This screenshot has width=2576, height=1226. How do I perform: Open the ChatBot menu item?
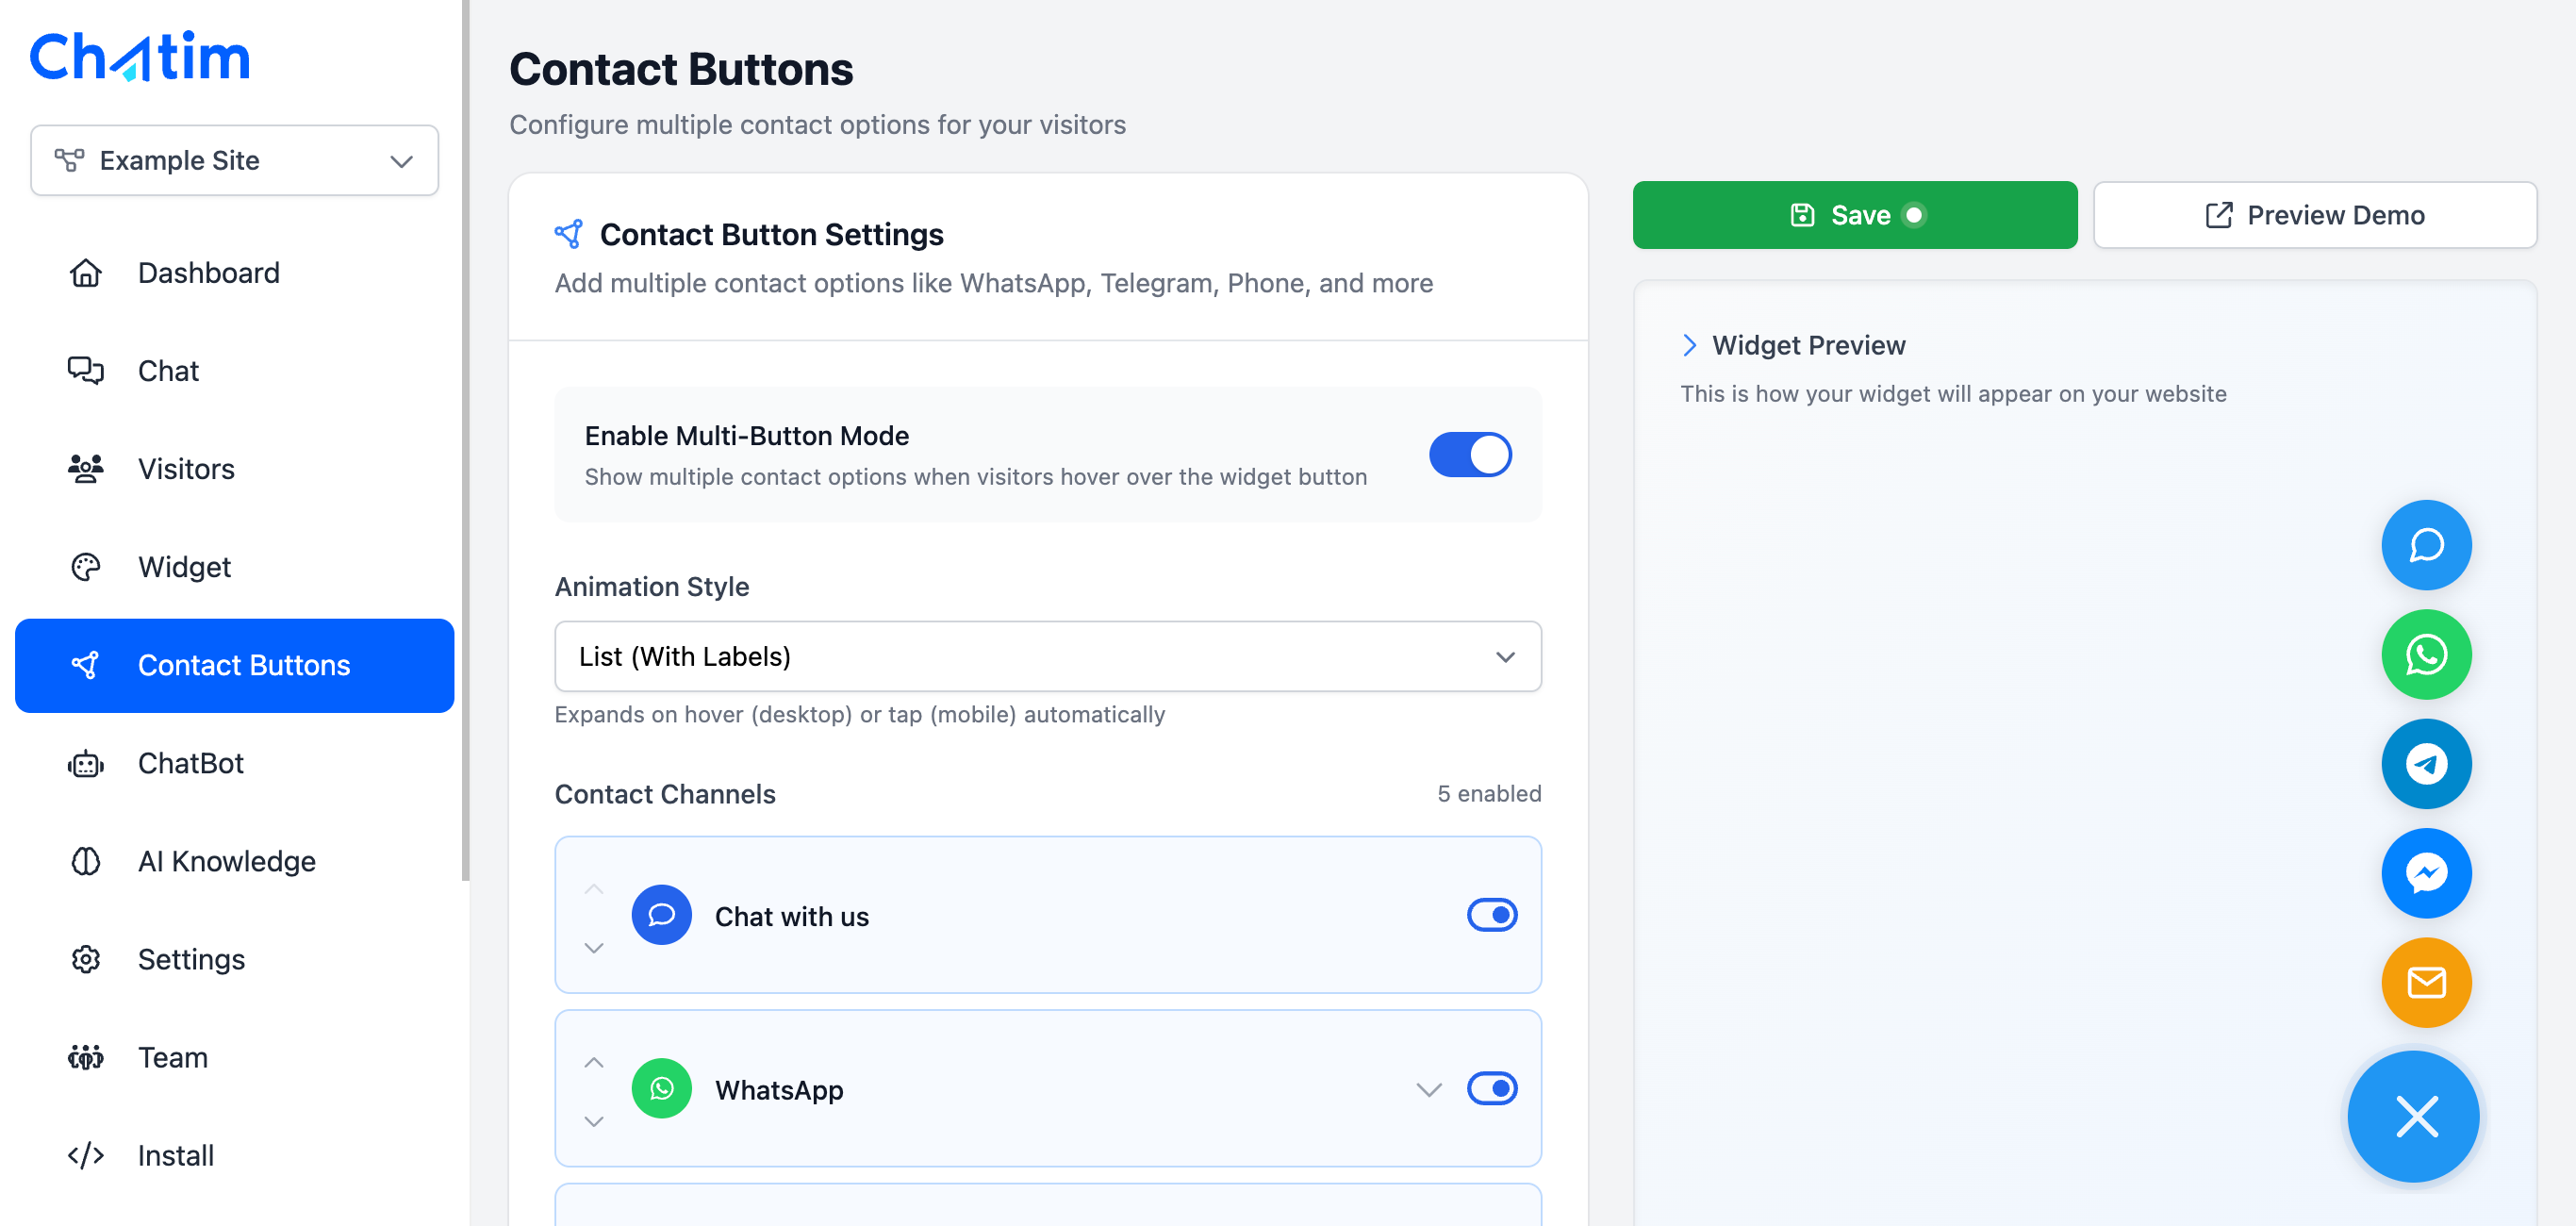190,763
